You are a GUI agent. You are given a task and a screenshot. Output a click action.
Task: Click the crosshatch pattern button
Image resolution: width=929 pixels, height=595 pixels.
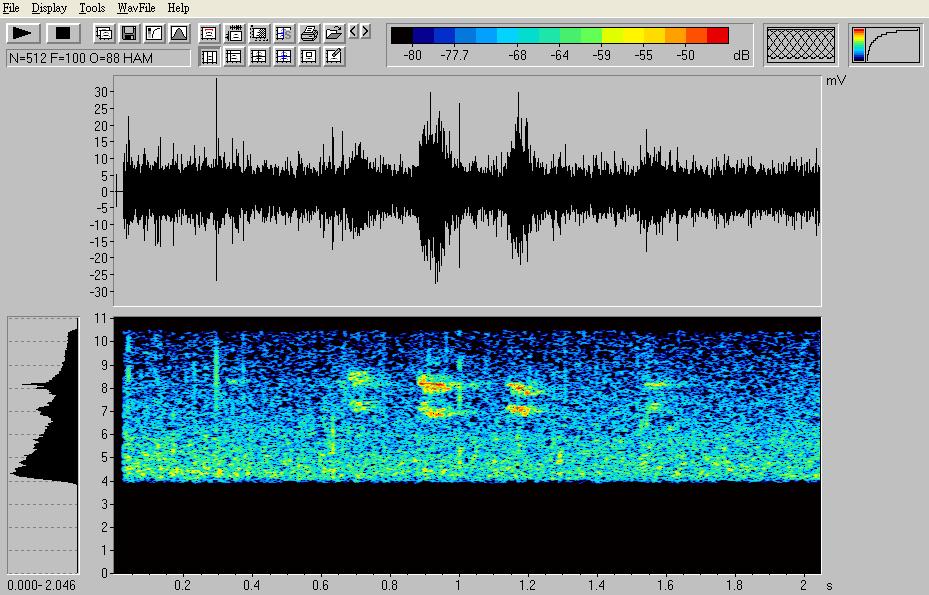pyautogui.click(x=800, y=45)
